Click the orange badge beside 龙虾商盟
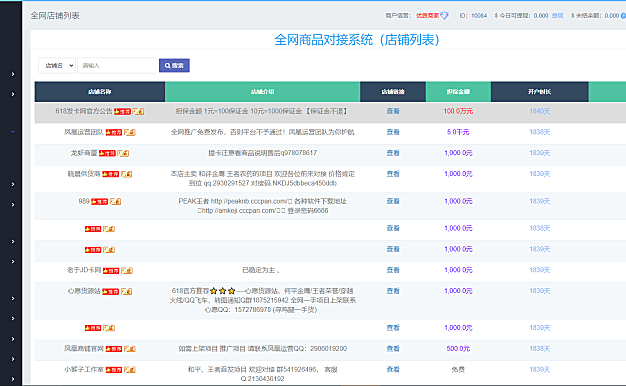Screen dimensions: 626x386 point(123,153)
